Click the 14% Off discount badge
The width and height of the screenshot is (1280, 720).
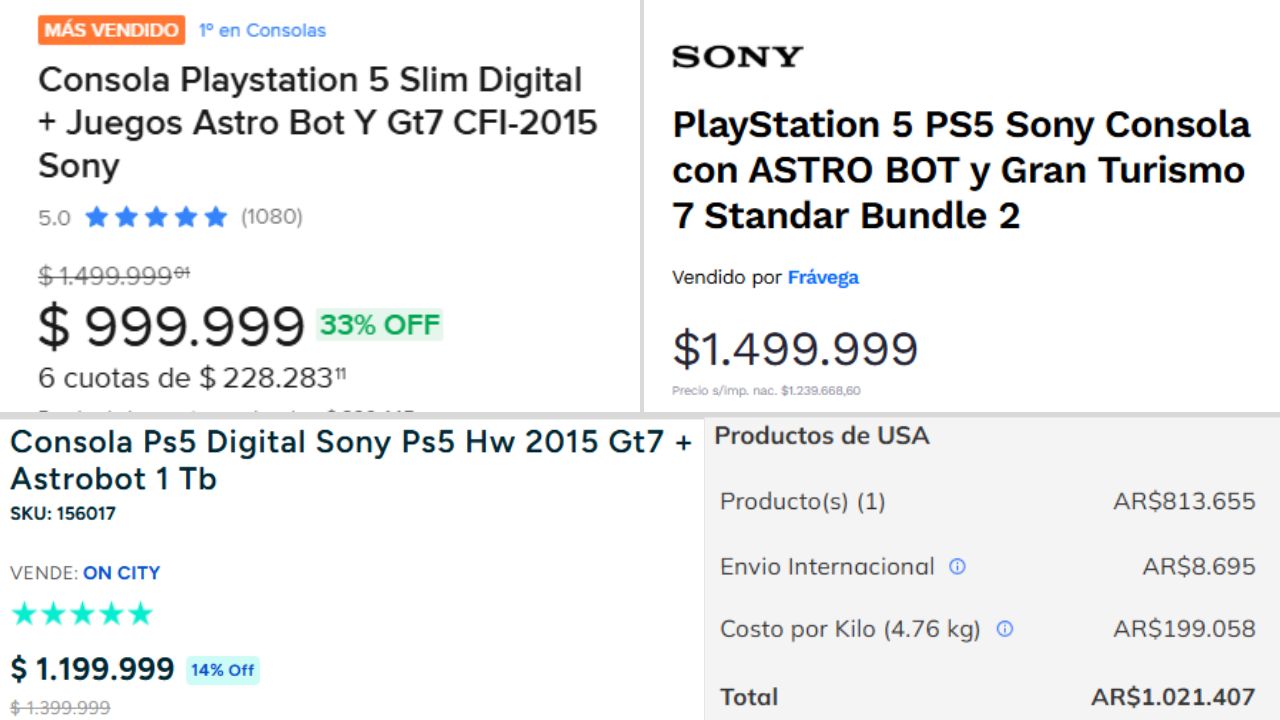222,670
